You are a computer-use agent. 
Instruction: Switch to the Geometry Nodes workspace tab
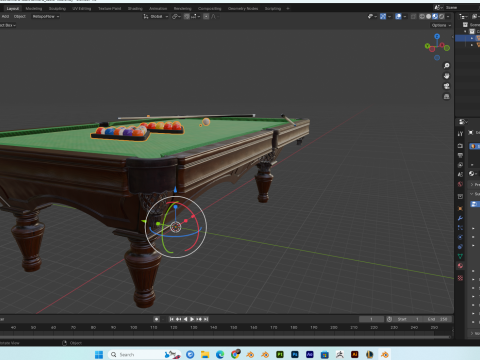click(243, 9)
